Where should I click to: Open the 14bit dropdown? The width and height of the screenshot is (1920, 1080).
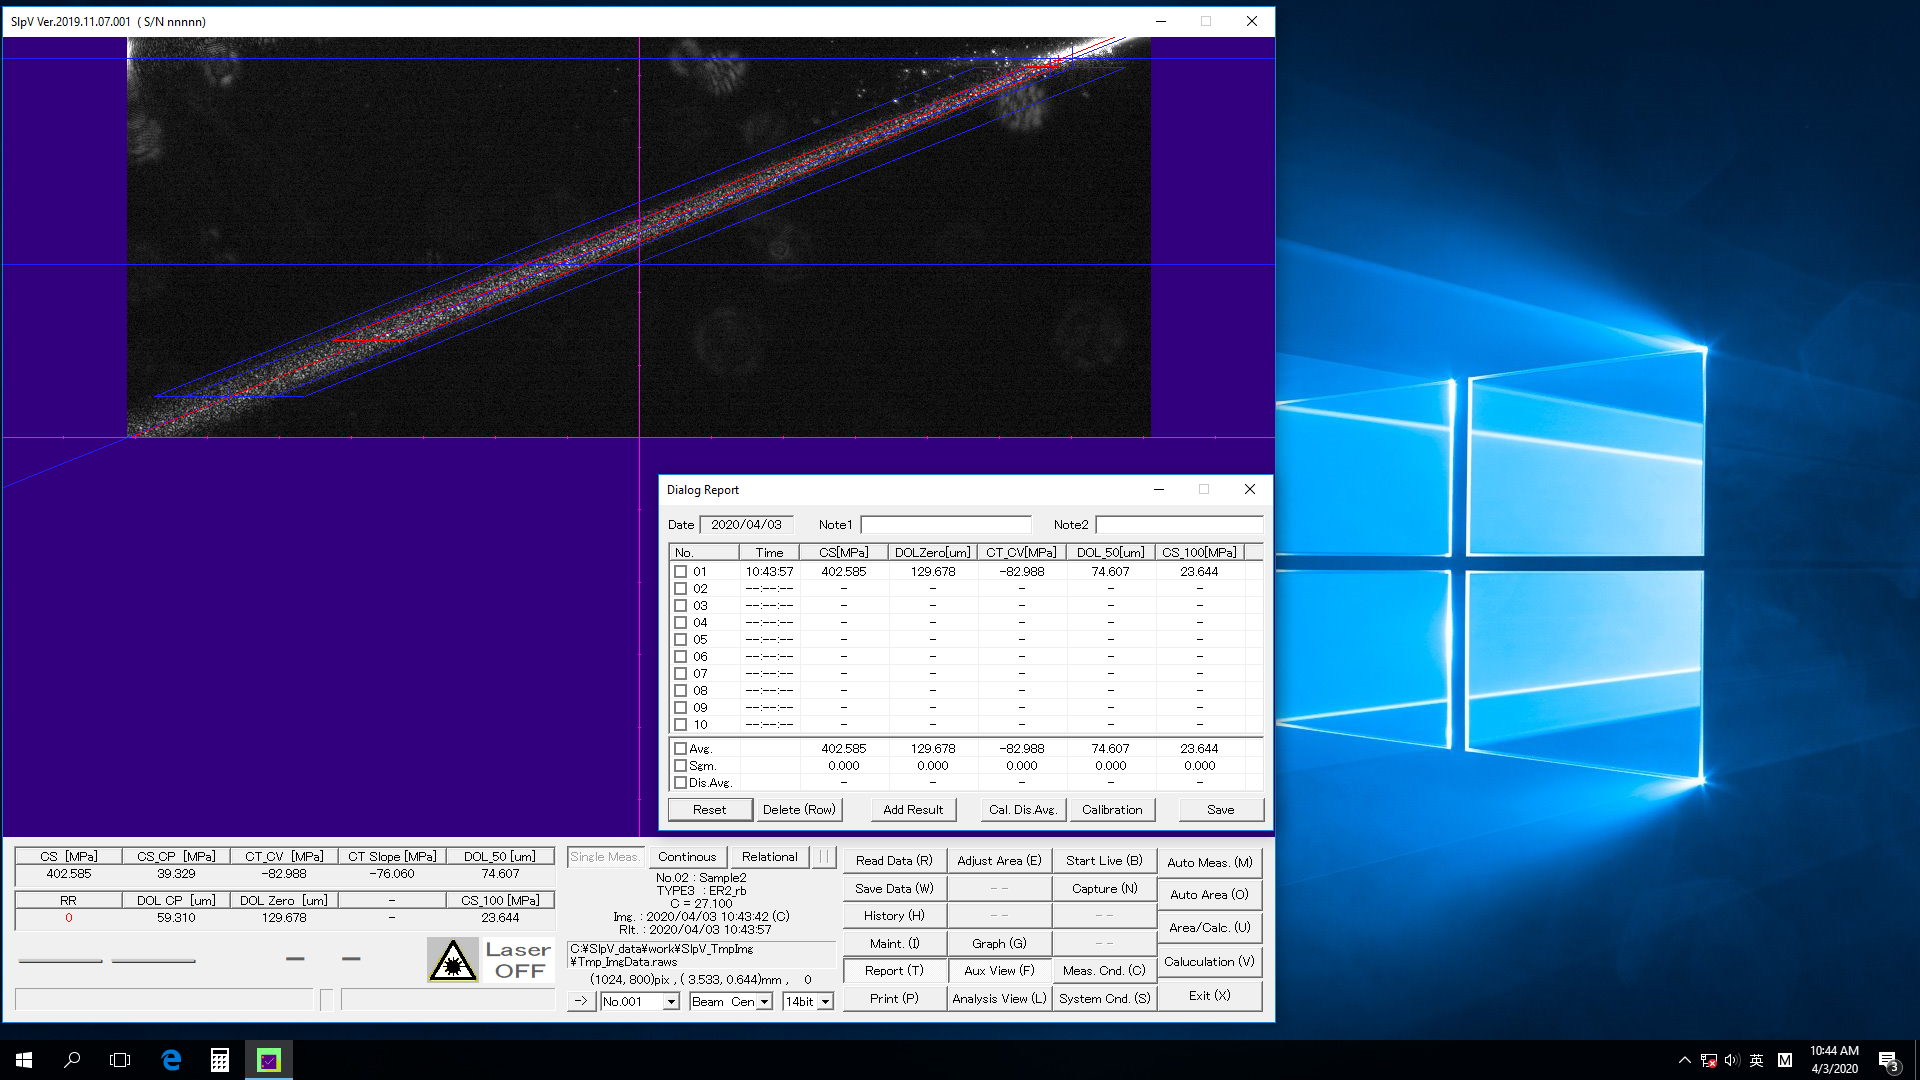pos(825,1002)
